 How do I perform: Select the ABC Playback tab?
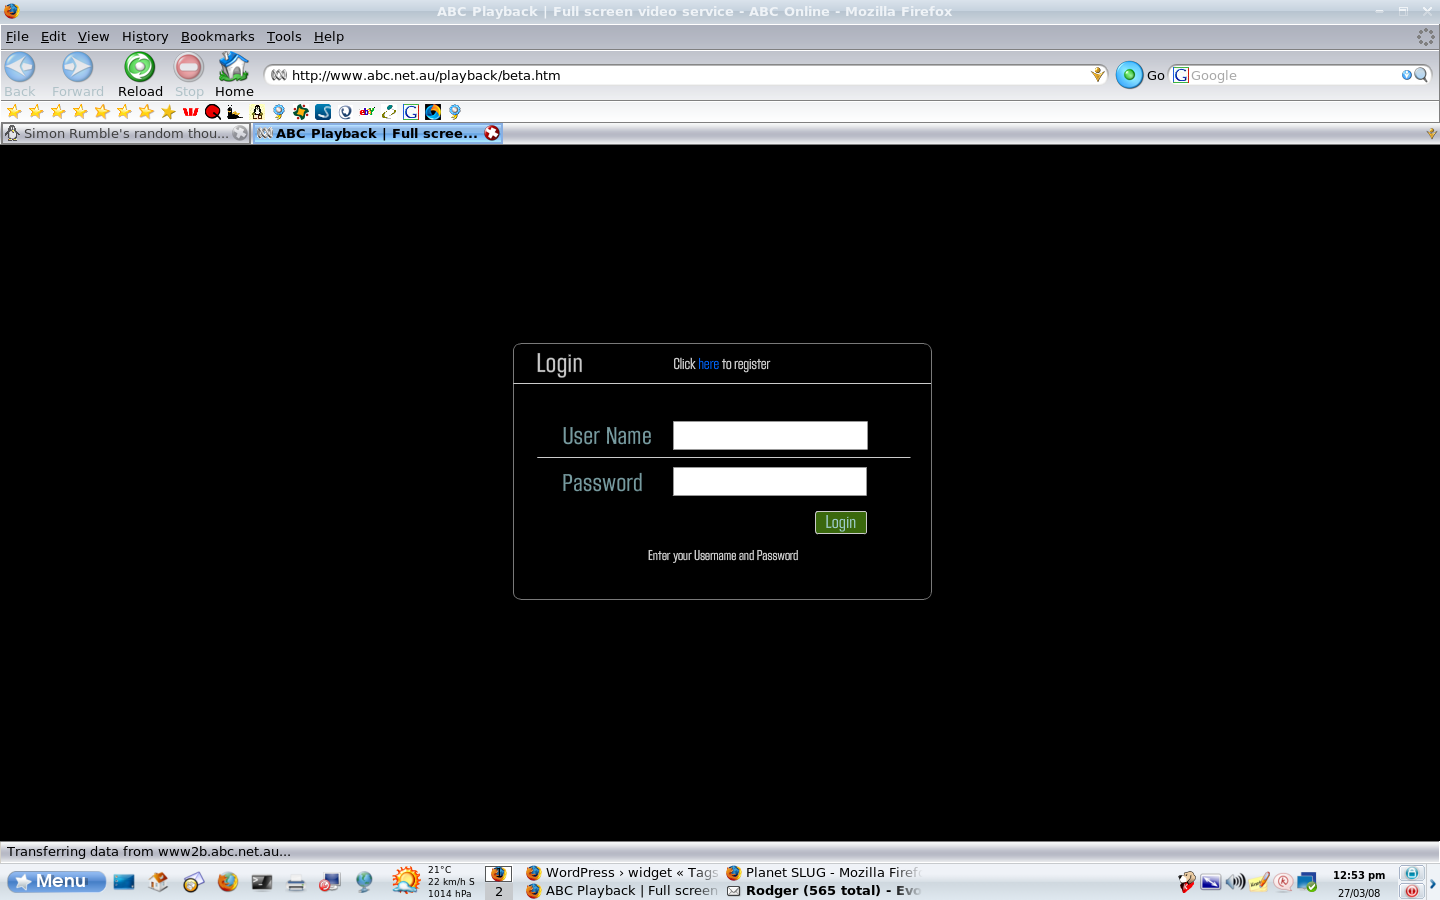(x=377, y=133)
